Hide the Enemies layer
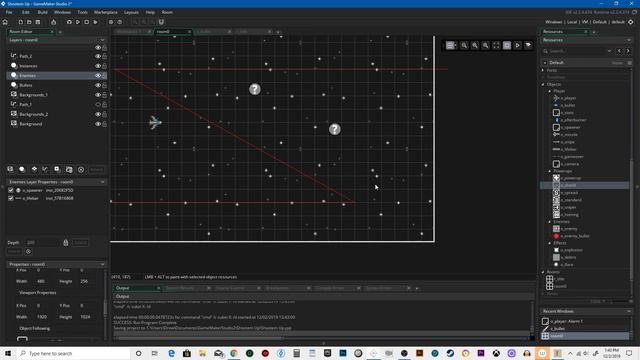Screen dimensions: 640x360 (x=98, y=76)
